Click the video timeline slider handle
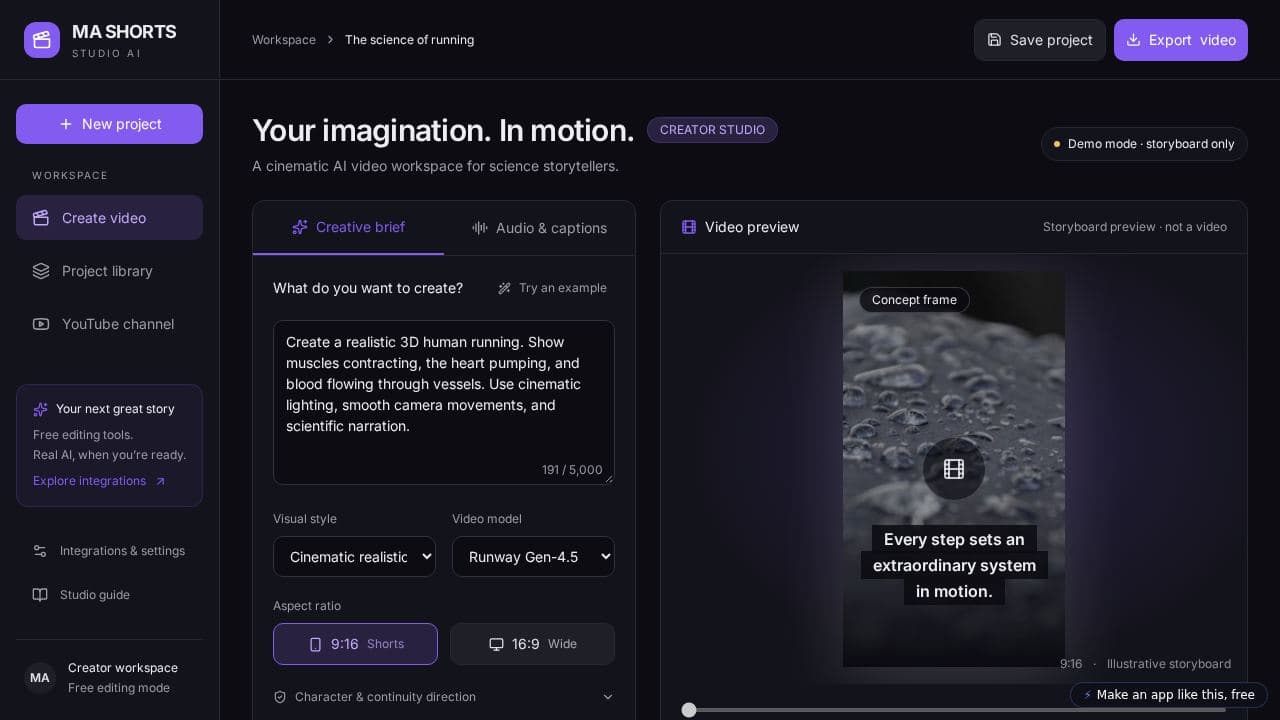The image size is (1280, 720). pos(689,710)
